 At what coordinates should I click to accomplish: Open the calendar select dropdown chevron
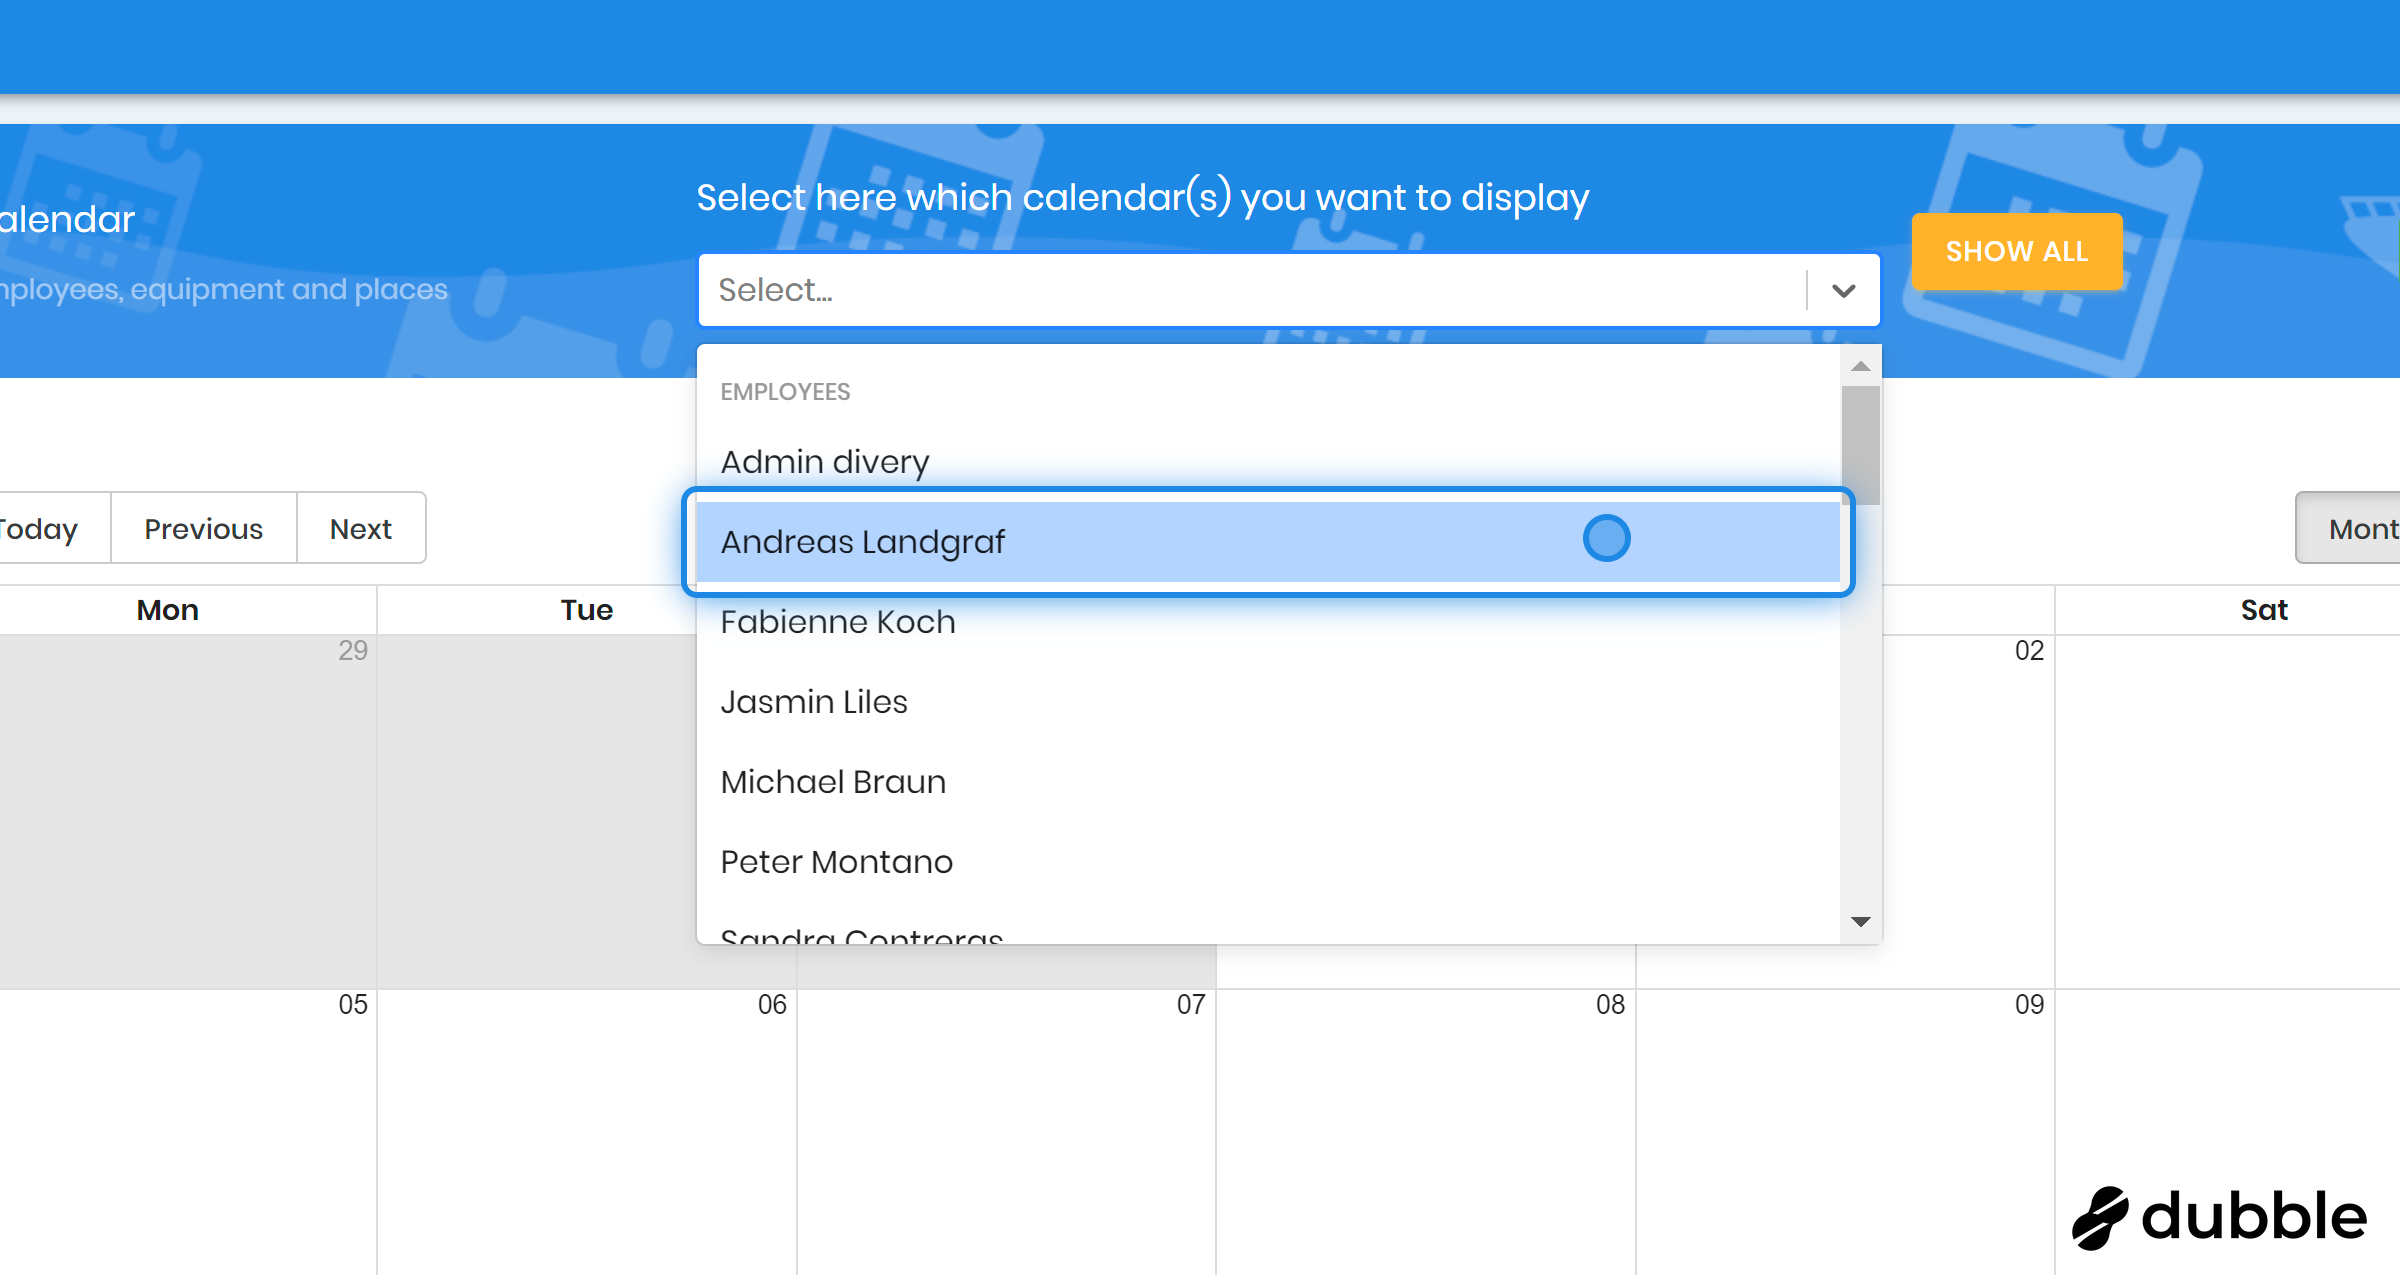1843,290
